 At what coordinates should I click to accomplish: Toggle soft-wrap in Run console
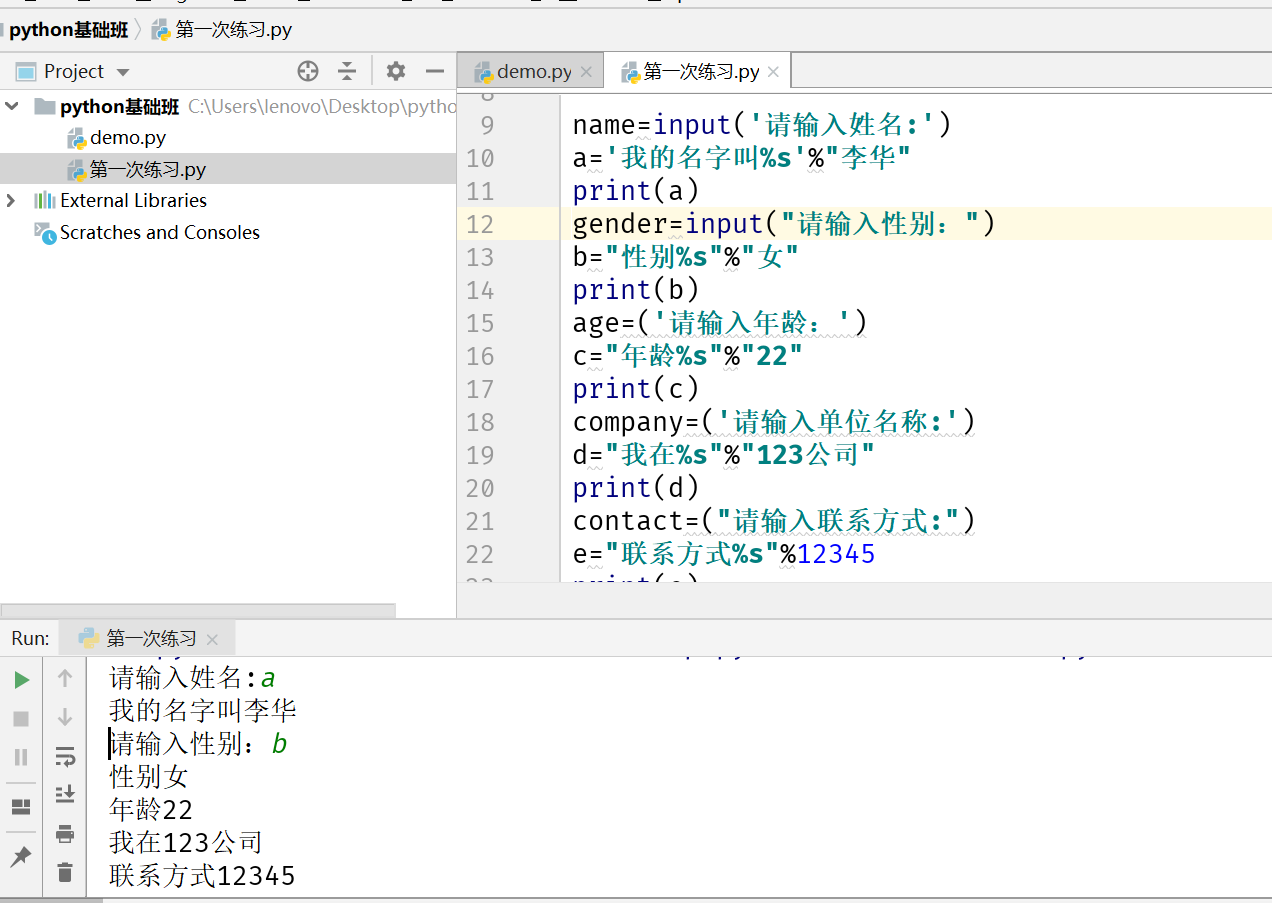(65, 755)
